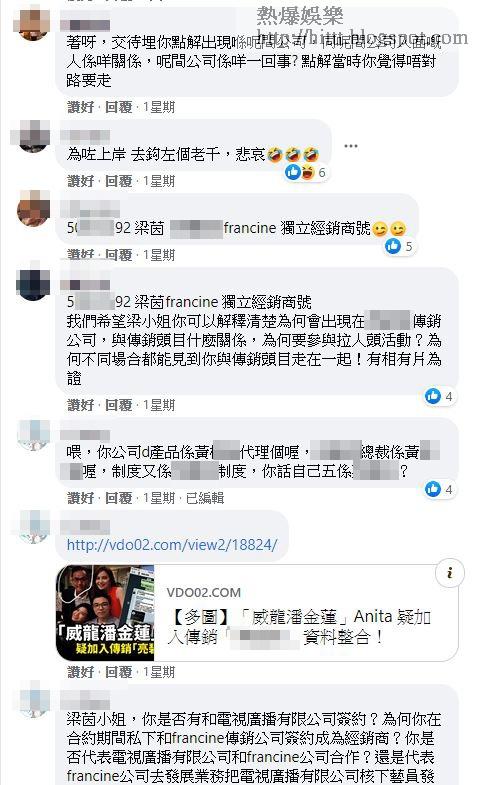Screen dimensions: 483x785
Task: Click 回覆 under the top comment
Action: pos(119,107)
